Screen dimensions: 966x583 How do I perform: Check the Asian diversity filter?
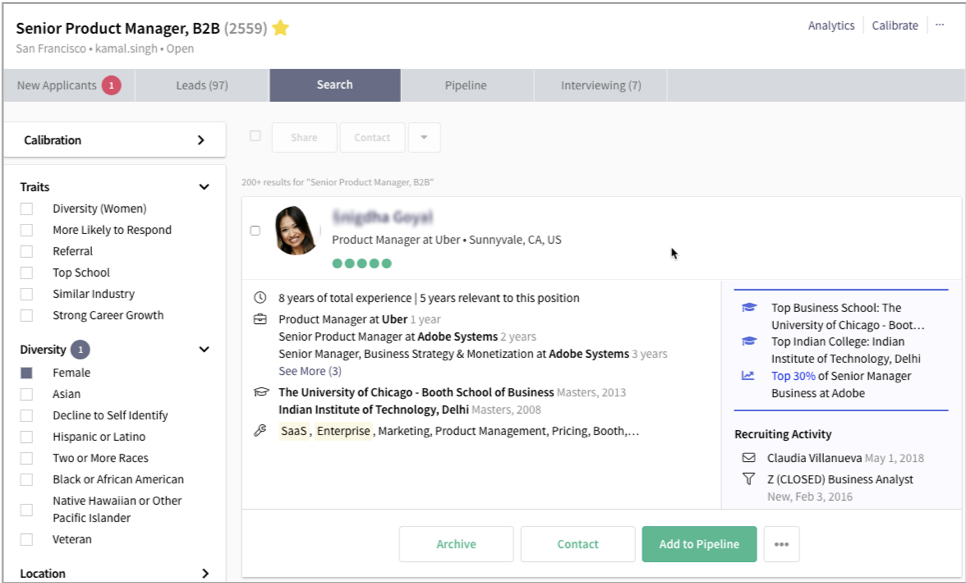tap(26, 394)
